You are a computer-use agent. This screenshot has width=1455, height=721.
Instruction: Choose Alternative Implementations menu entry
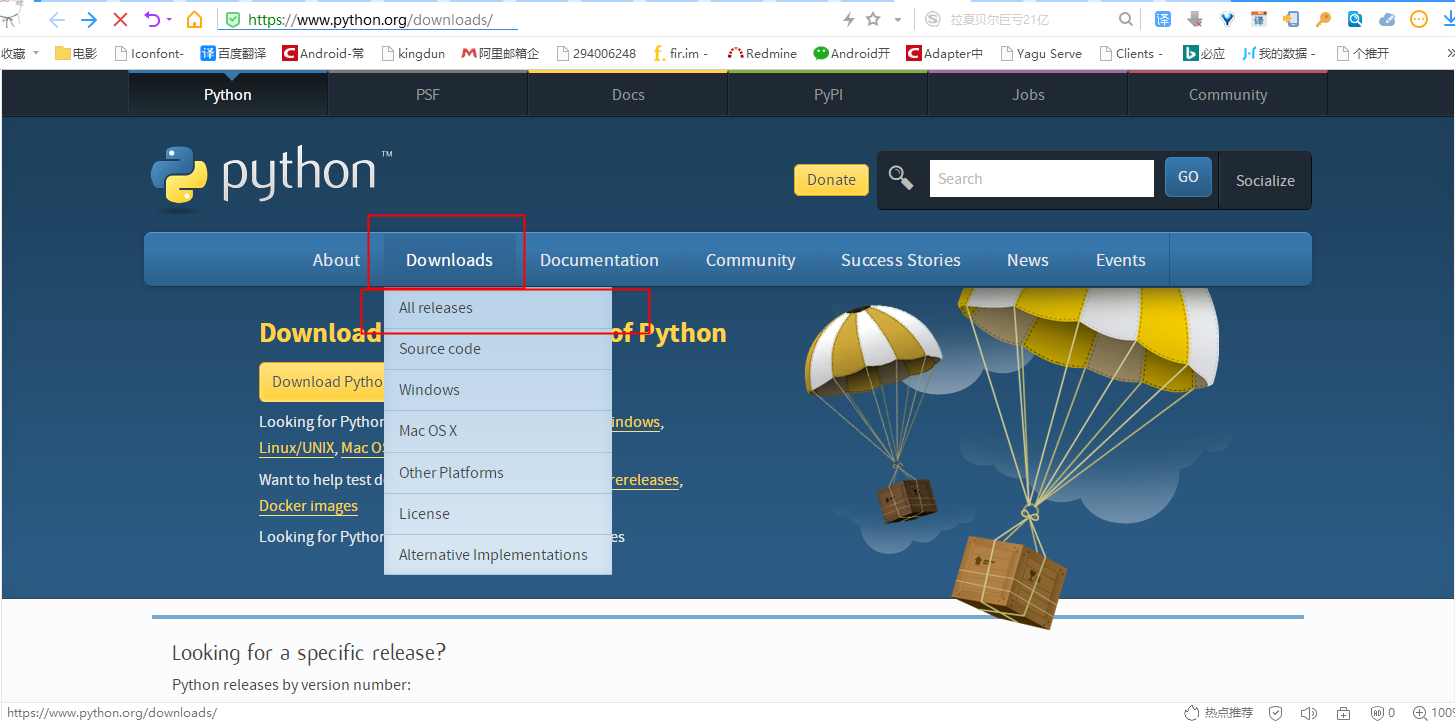pos(498,555)
